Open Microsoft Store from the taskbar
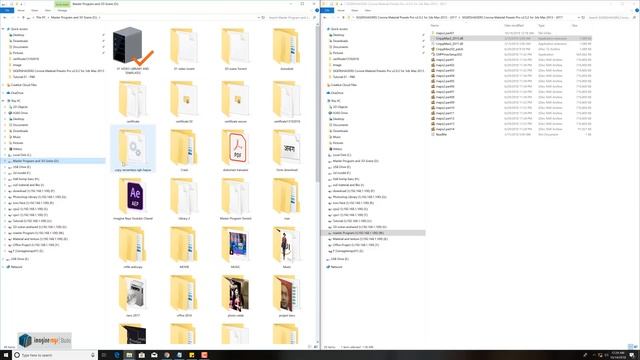The image size is (640, 360). [x=142, y=355]
